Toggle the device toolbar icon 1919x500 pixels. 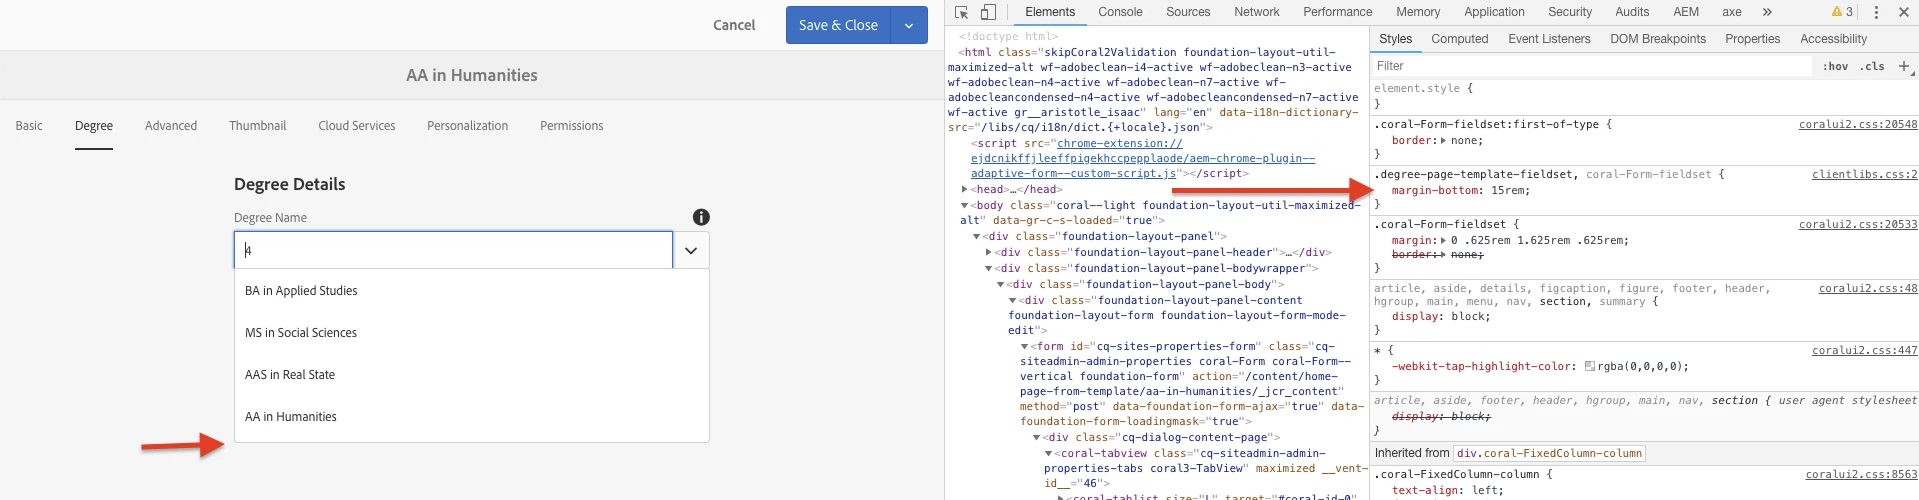point(988,12)
